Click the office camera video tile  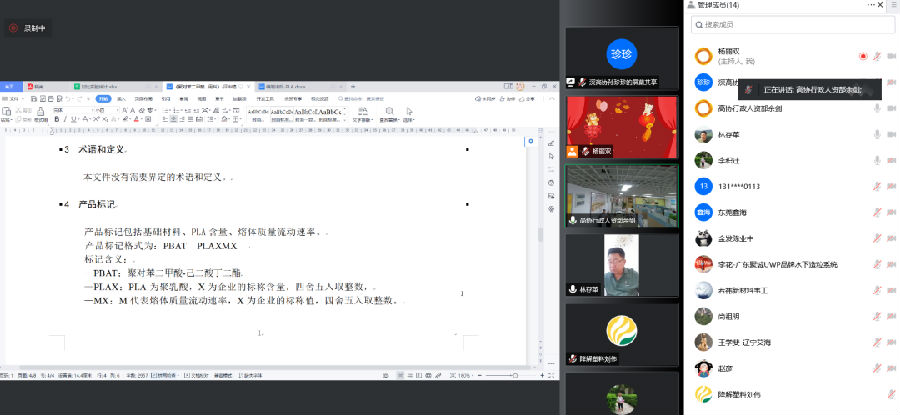(x=622, y=196)
